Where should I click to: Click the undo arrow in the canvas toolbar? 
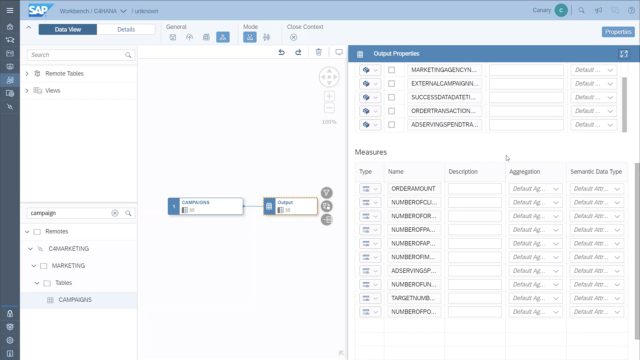[282, 52]
